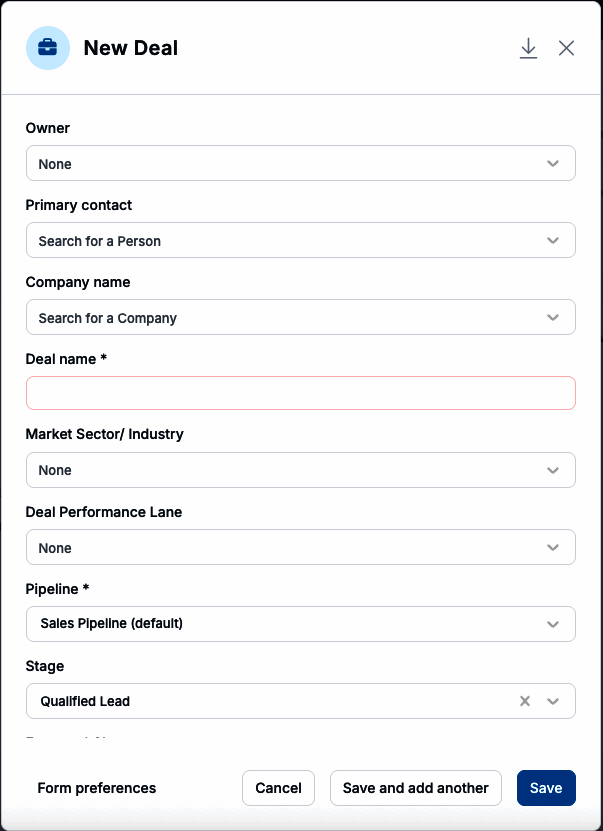Click the Sales Pipeline (default) value
Viewport: 603px width, 831px height.
click(x=112, y=624)
